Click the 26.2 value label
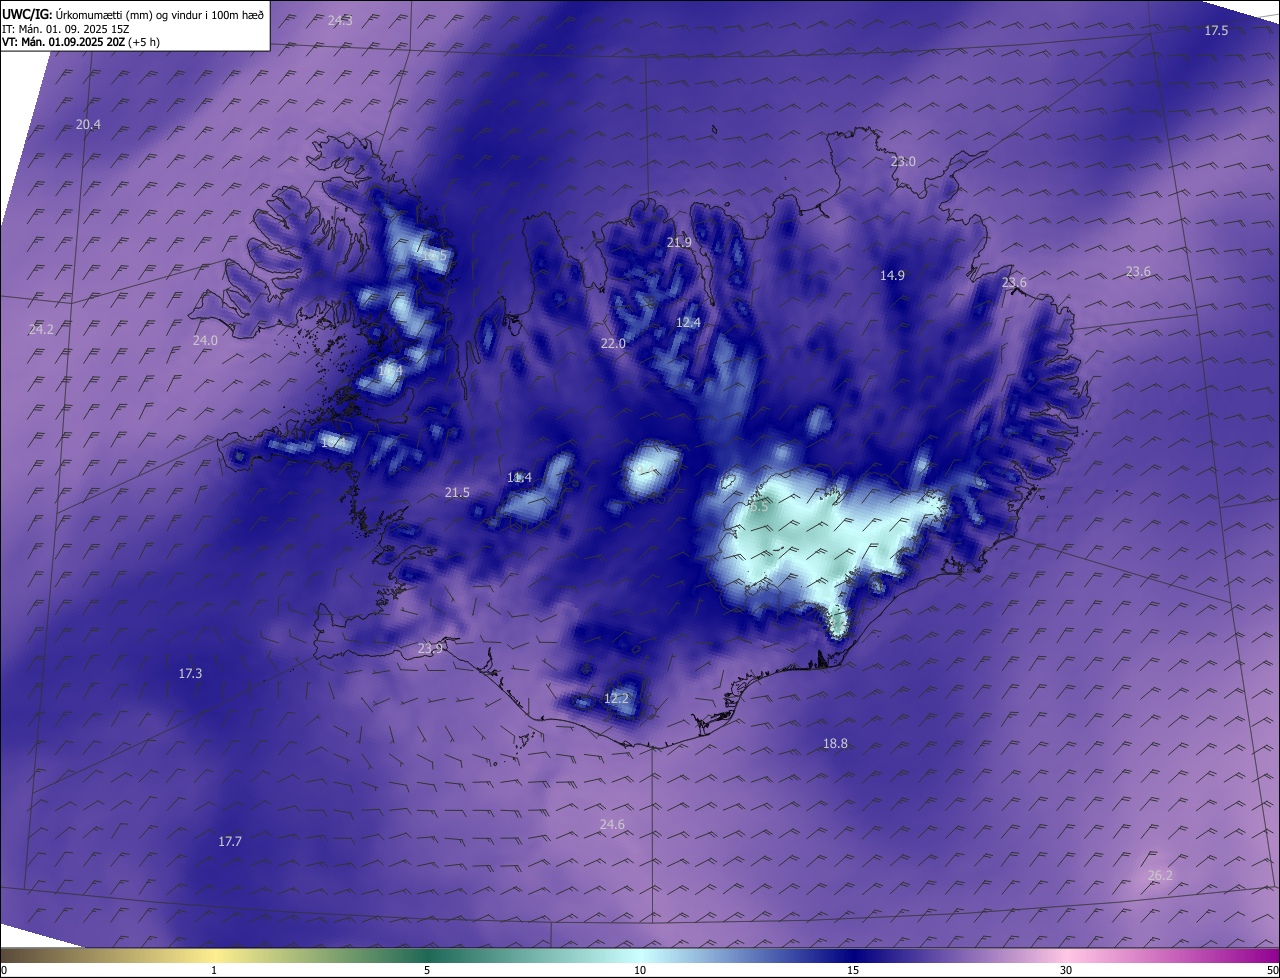This screenshot has width=1280, height=978. pyautogui.click(x=1159, y=875)
